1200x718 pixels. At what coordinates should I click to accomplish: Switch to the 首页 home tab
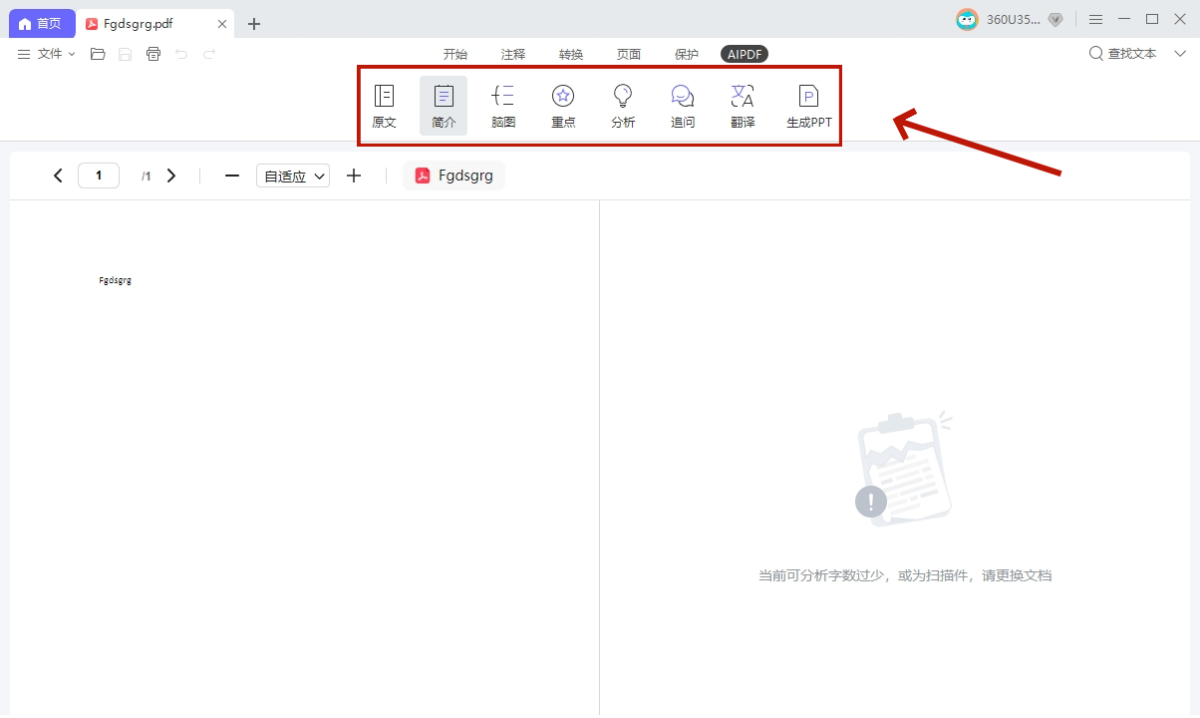[x=40, y=24]
